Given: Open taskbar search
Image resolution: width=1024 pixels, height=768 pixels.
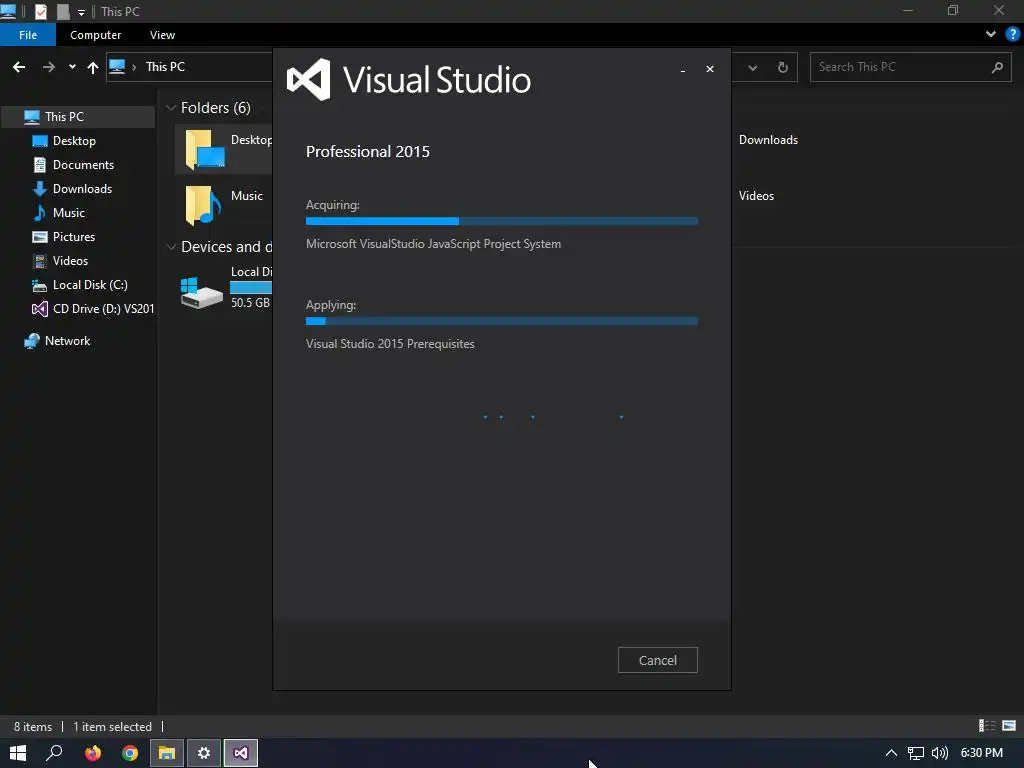Looking at the screenshot, I should 54,753.
